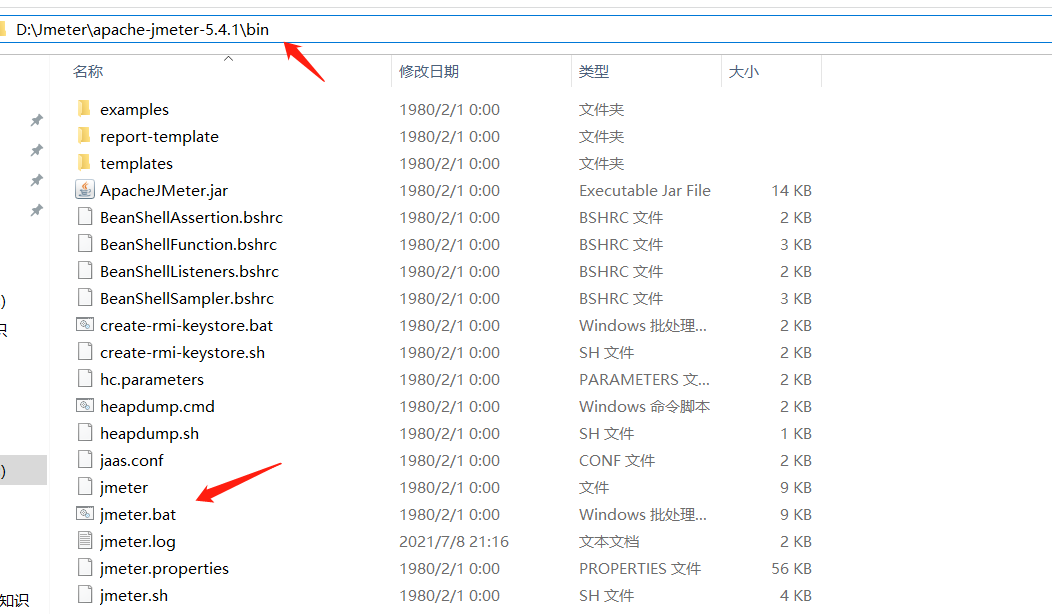Sort by the 类型 column header
The height and width of the screenshot is (614, 1052).
(594, 72)
